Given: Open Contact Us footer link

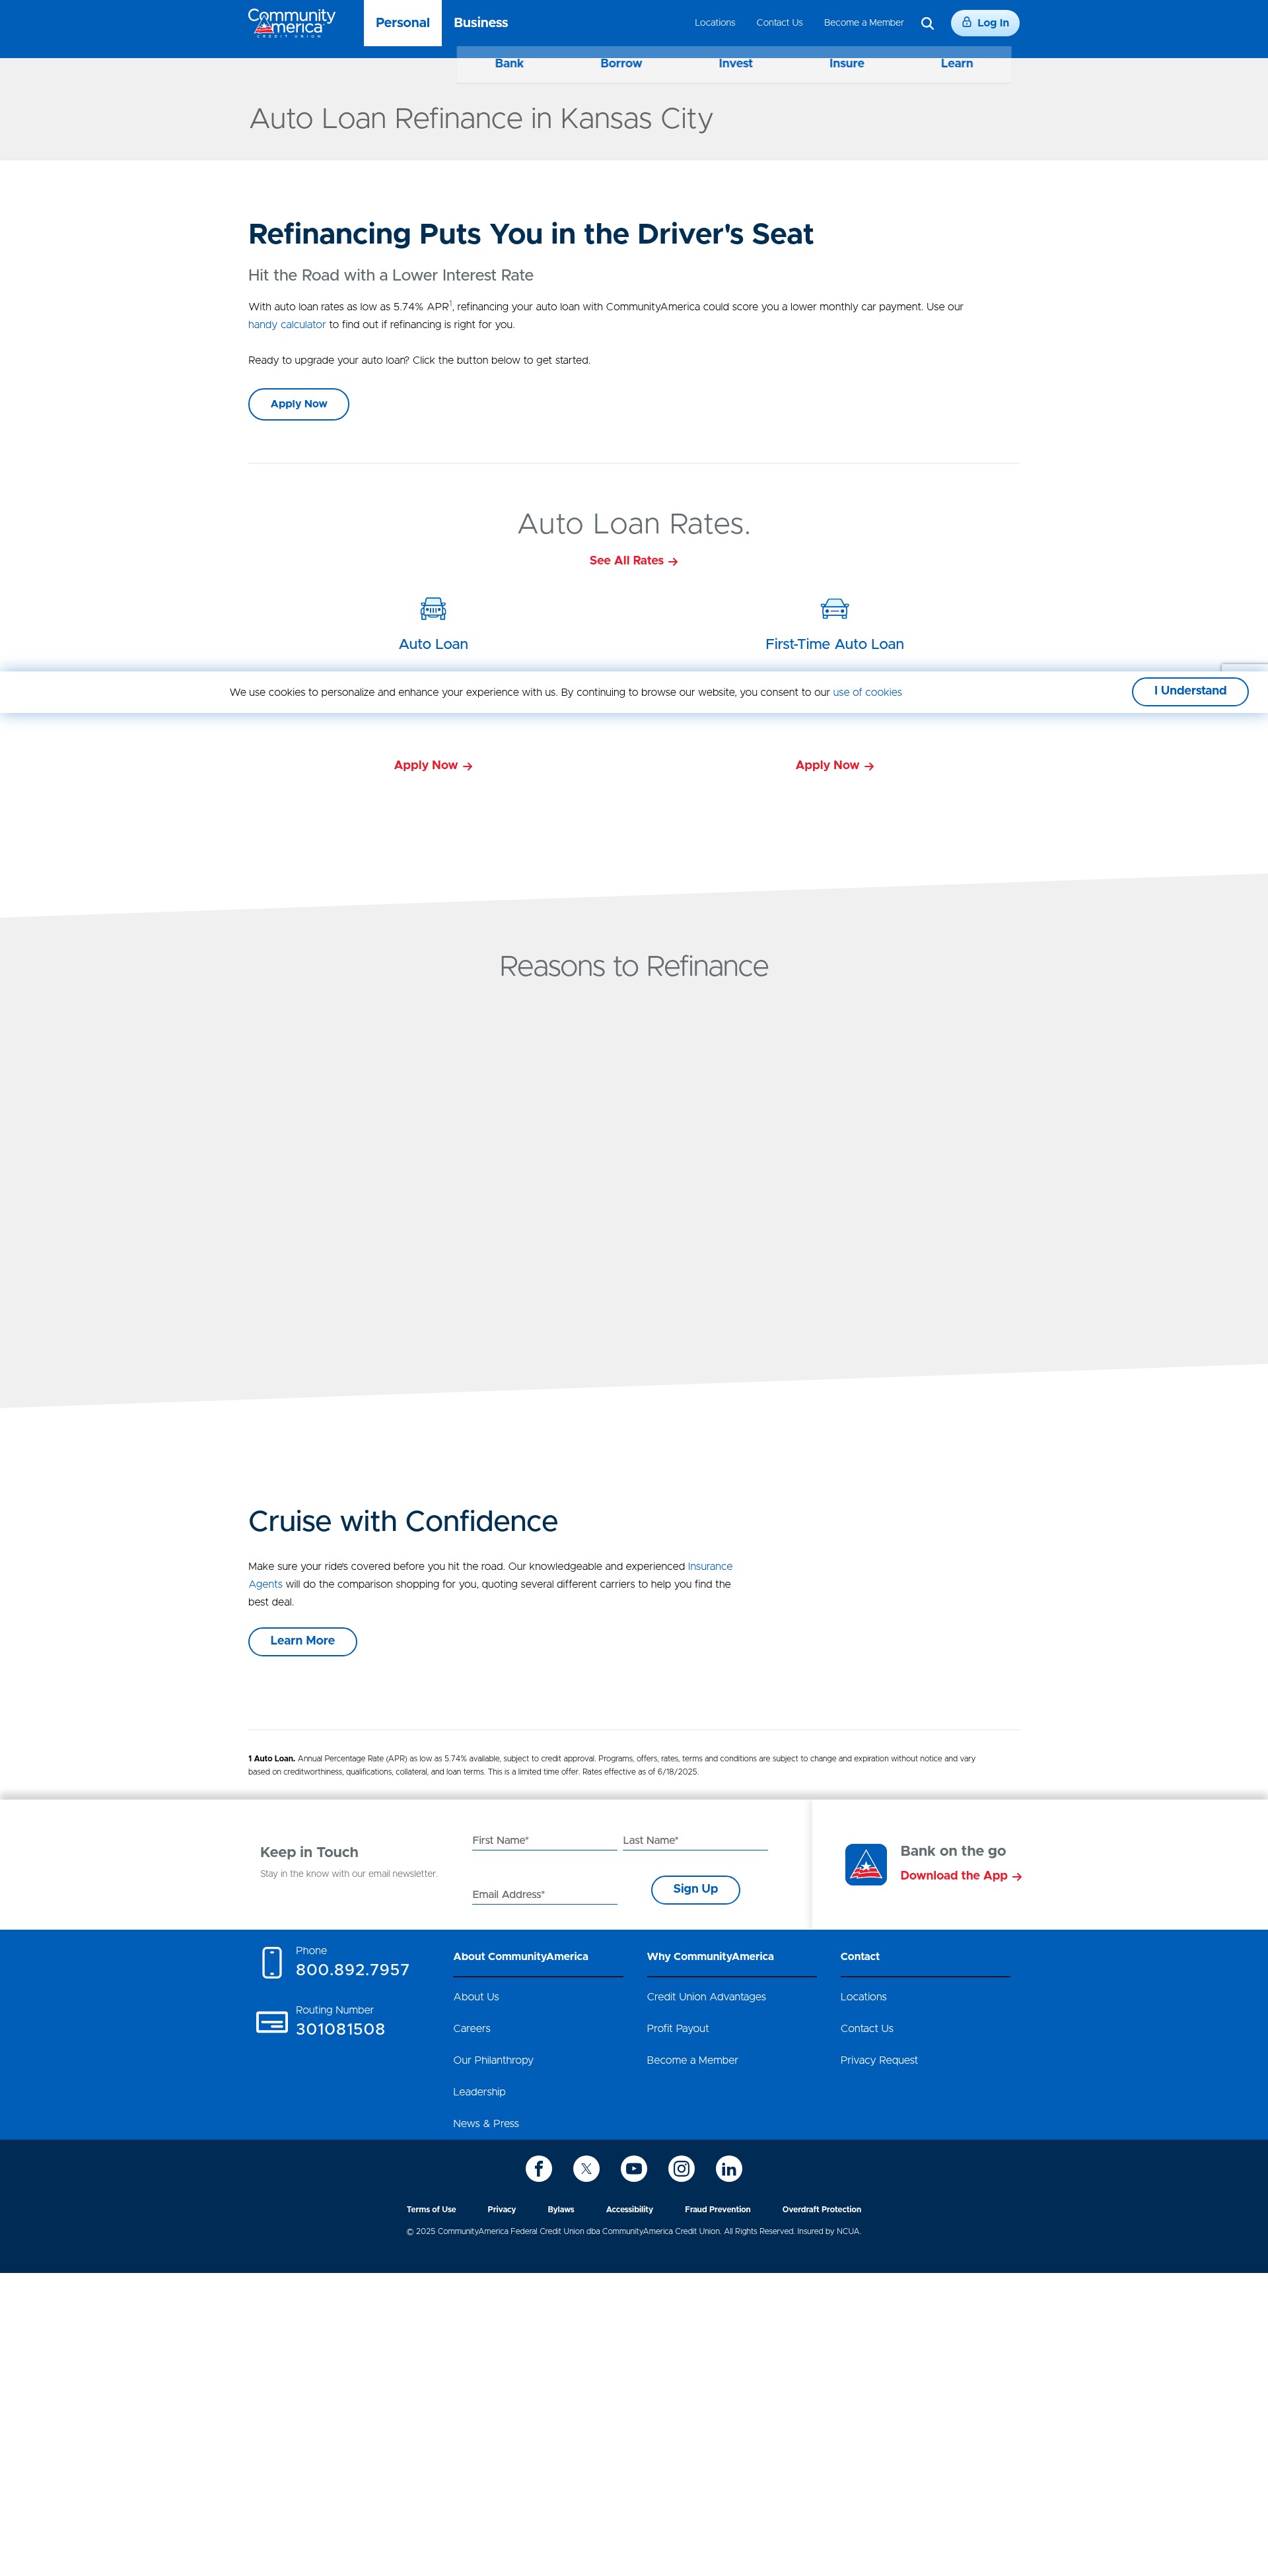Looking at the screenshot, I should pos(866,2029).
